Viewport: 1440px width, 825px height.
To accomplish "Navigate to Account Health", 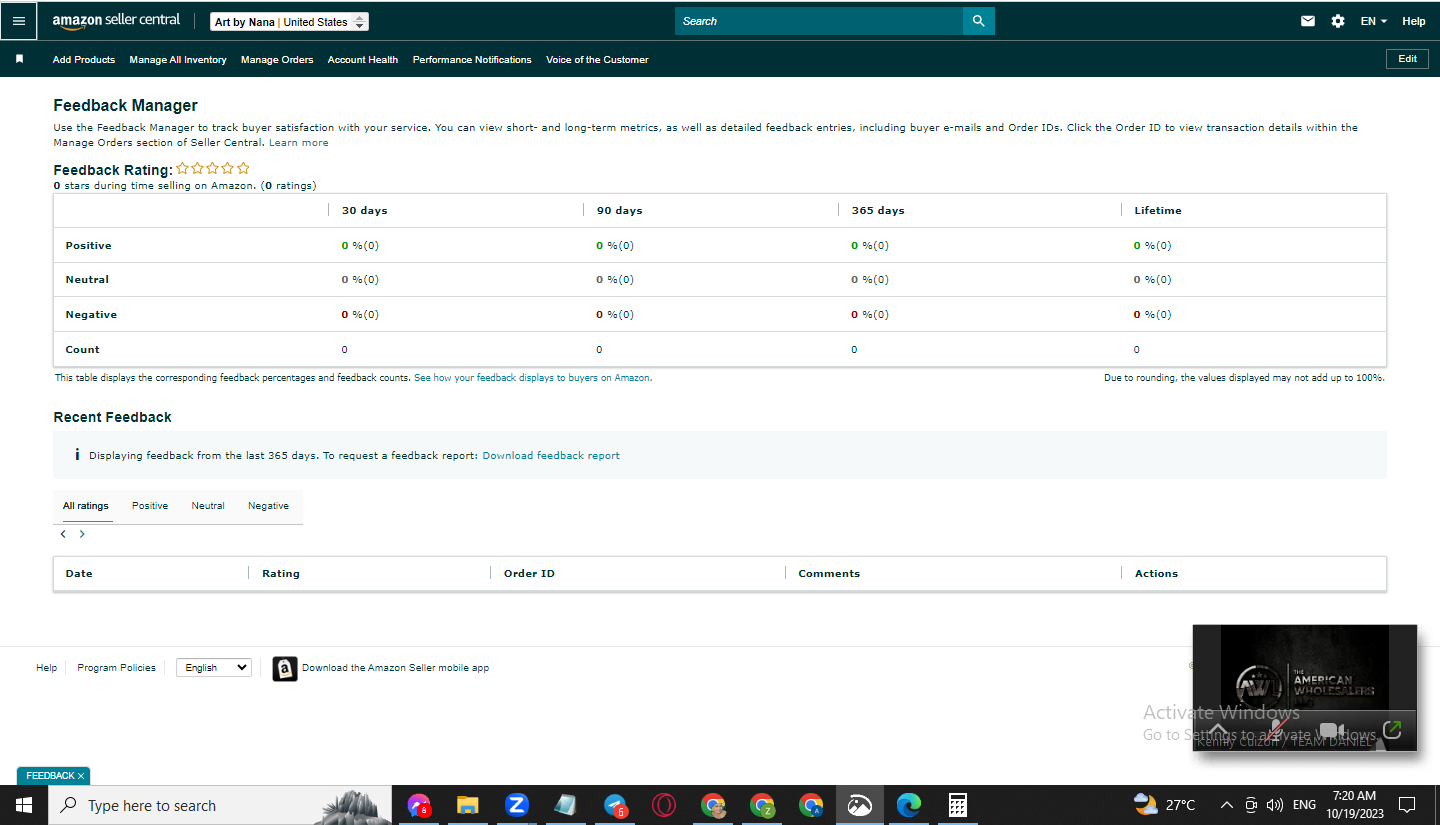I will coord(363,60).
